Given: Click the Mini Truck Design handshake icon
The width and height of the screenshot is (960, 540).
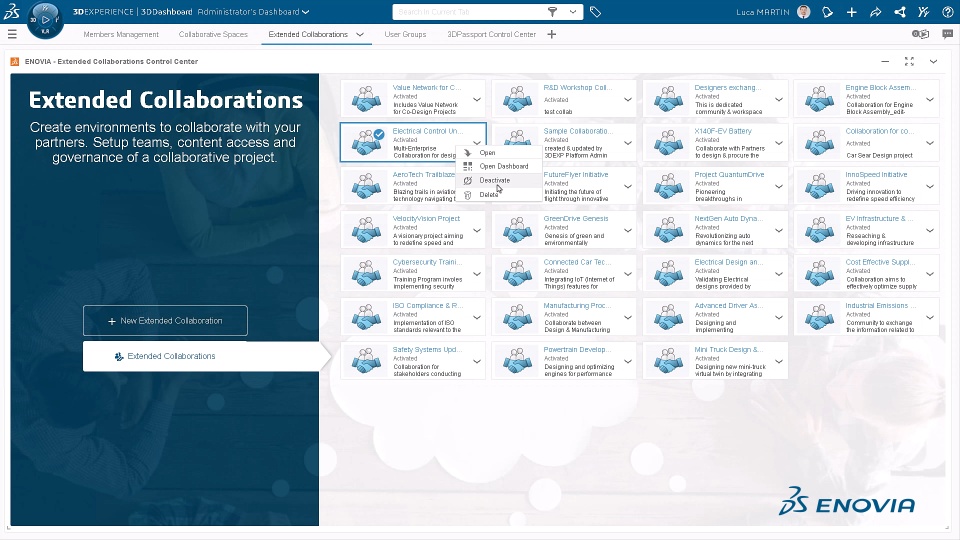Looking at the screenshot, I should click(x=668, y=361).
